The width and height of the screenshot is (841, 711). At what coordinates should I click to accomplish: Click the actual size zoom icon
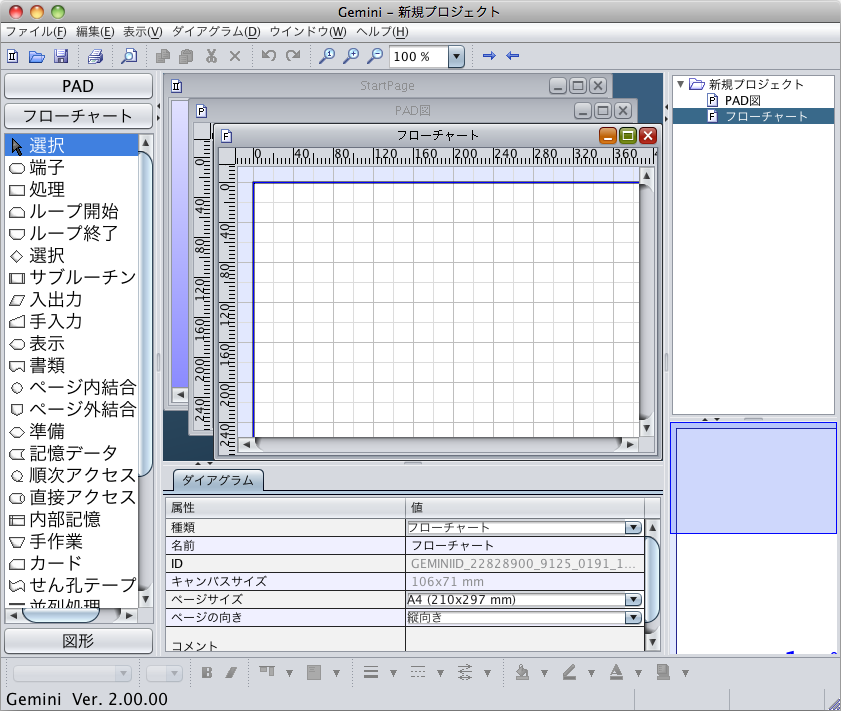point(327,56)
